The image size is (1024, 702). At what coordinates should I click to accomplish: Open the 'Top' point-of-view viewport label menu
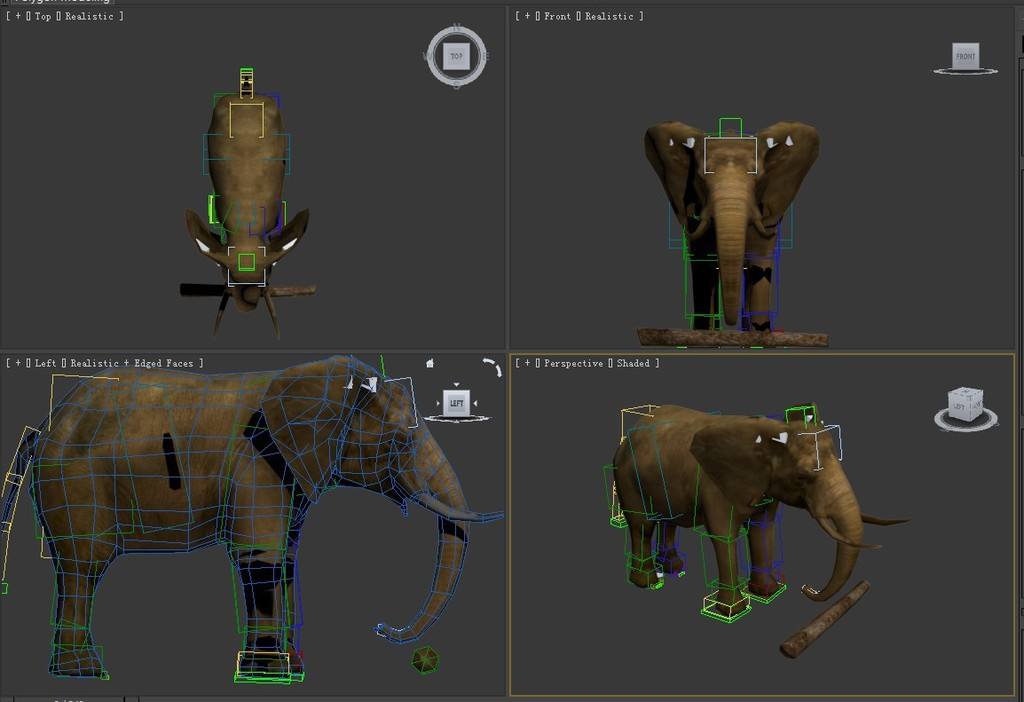(x=43, y=17)
